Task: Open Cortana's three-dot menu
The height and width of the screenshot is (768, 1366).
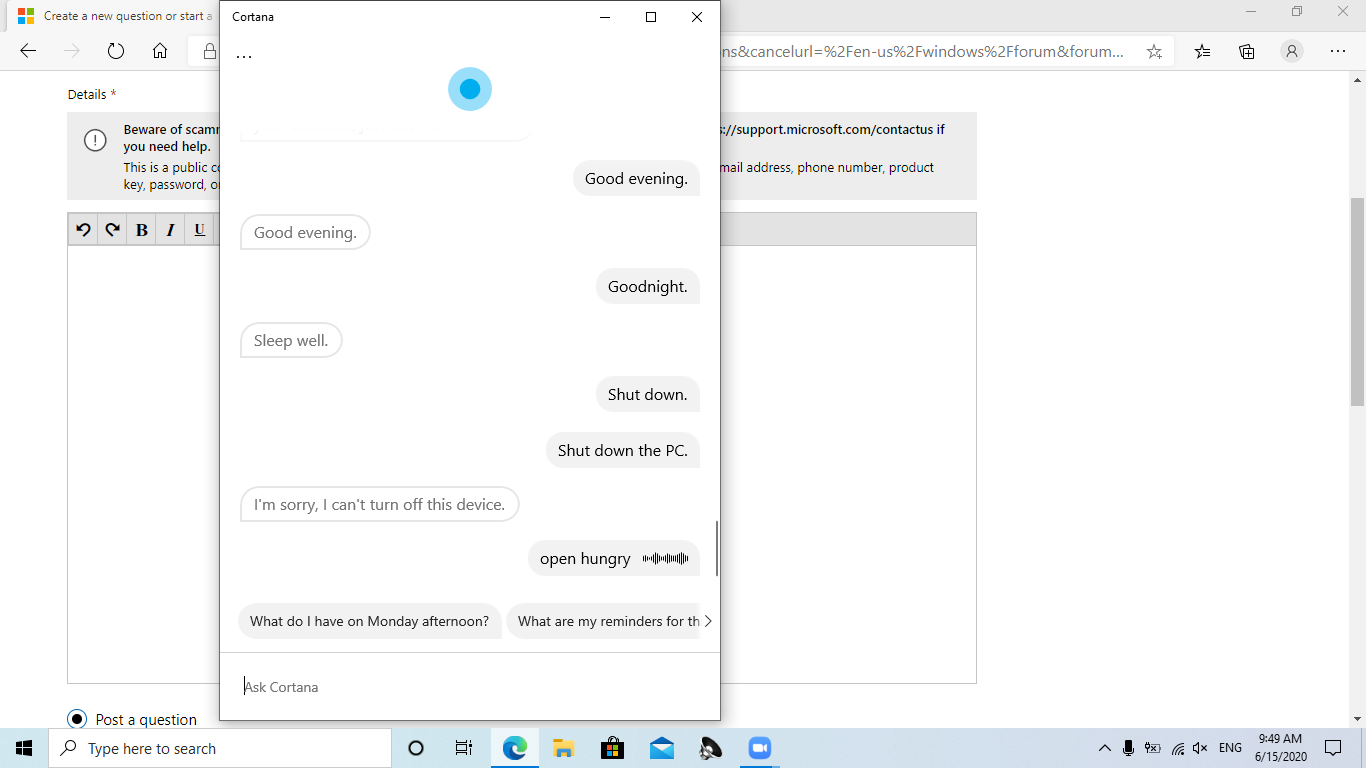Action: [244, 56]
